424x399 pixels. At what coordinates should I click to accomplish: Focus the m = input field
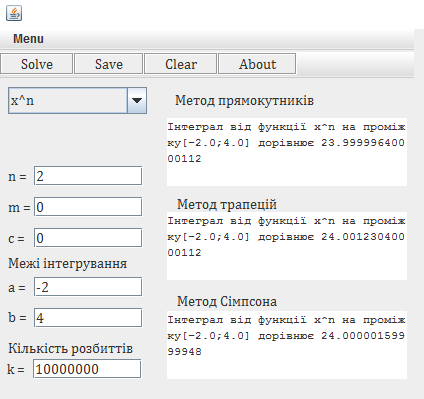88,207
